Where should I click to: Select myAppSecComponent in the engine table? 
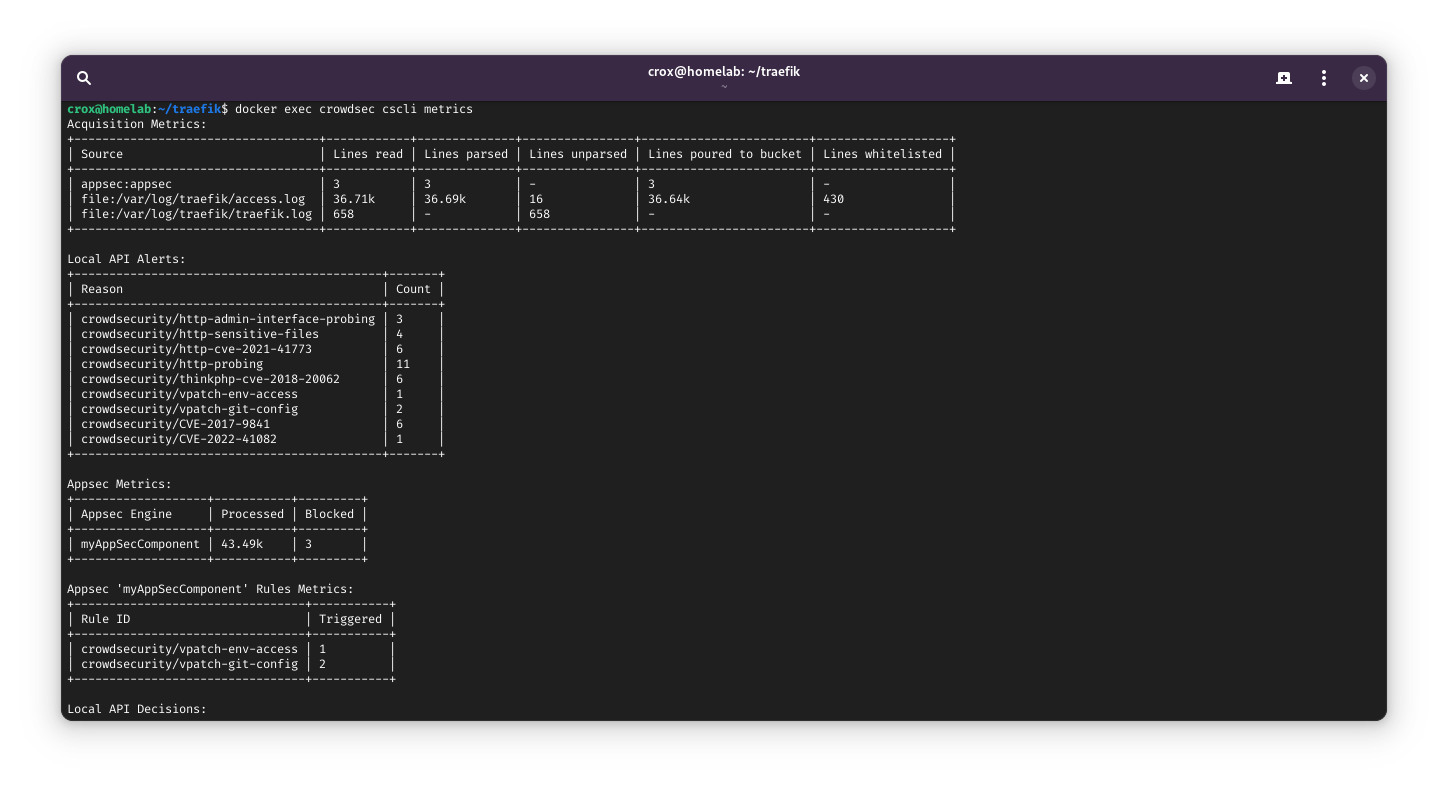(x=140, y=544)
